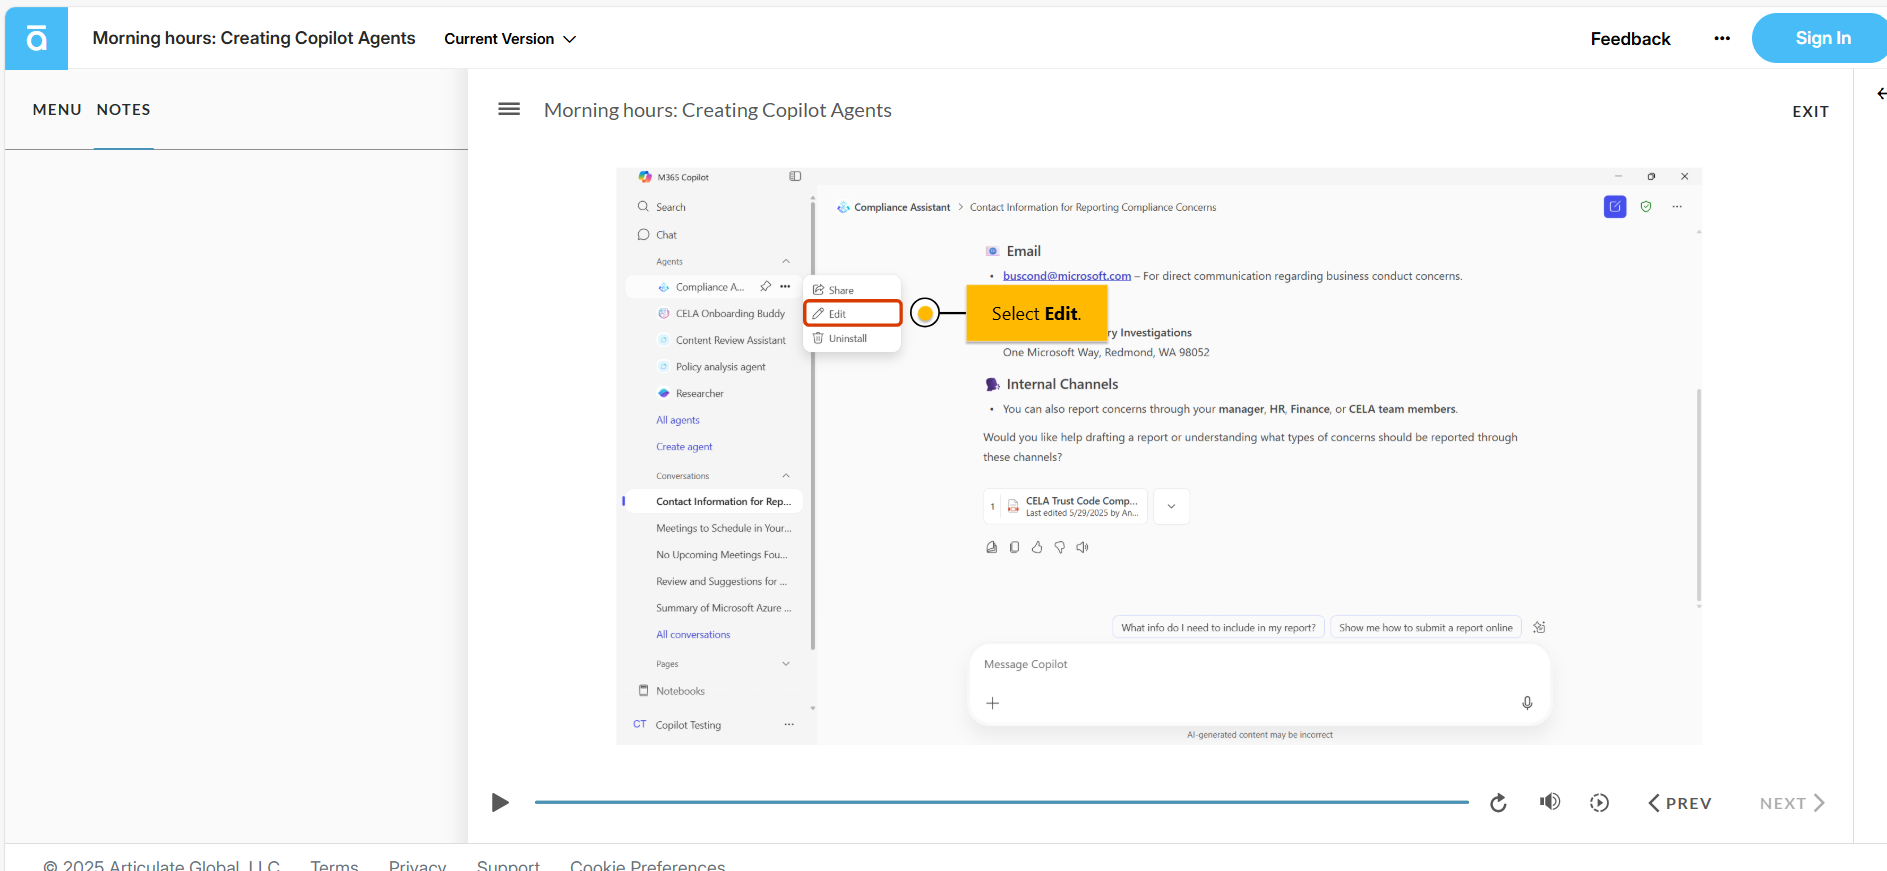
Task: Open ellipsis next to Copilot Testing
Action: tap(789, 725)
